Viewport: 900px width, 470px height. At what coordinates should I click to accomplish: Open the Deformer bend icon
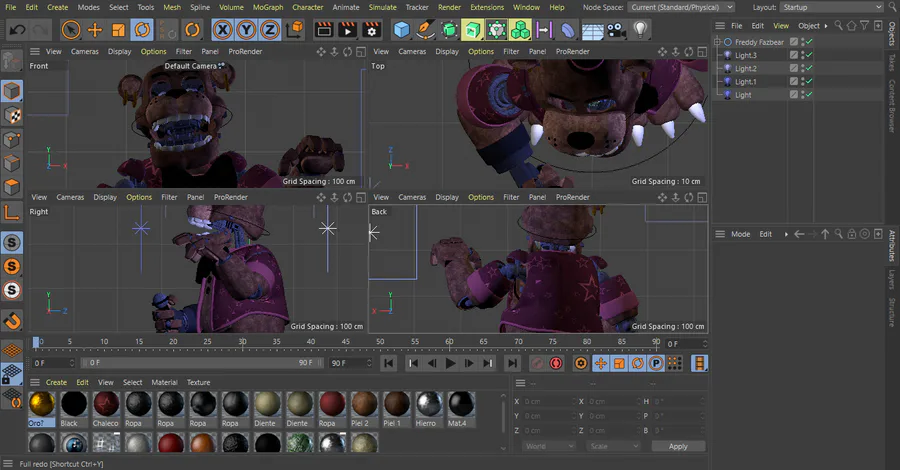tap(568, 29)
